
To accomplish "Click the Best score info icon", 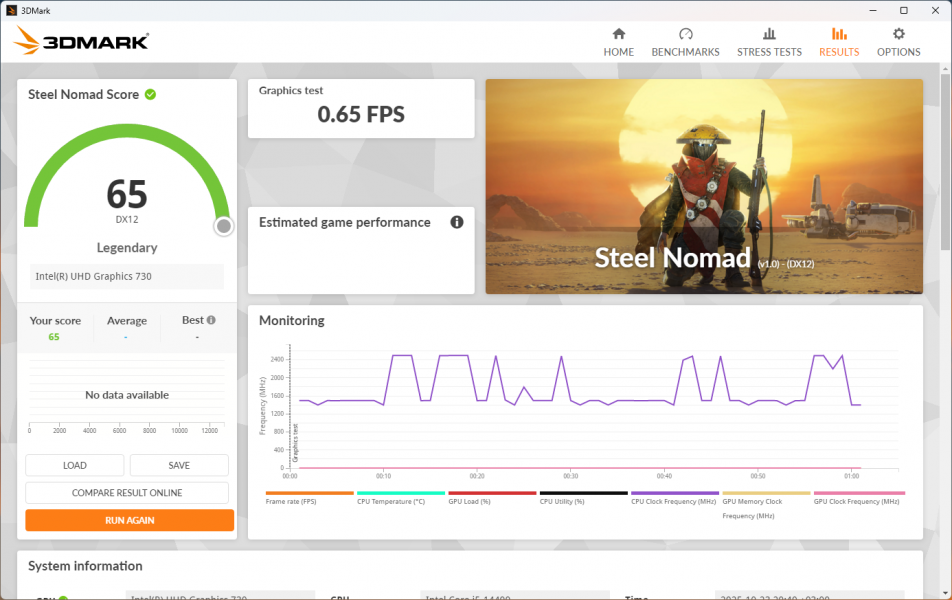I will pyautogui.click(x=212, y=320).
